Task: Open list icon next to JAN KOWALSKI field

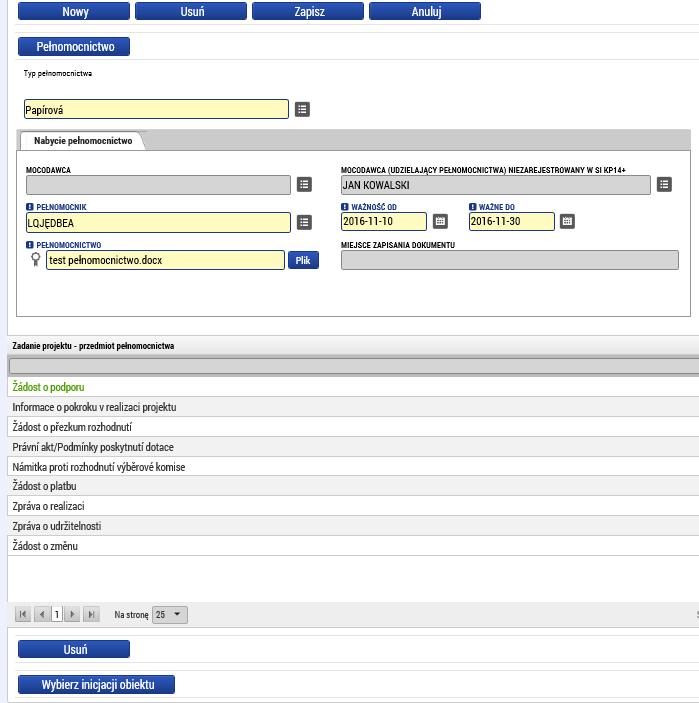Action: [x=664, y=184]
